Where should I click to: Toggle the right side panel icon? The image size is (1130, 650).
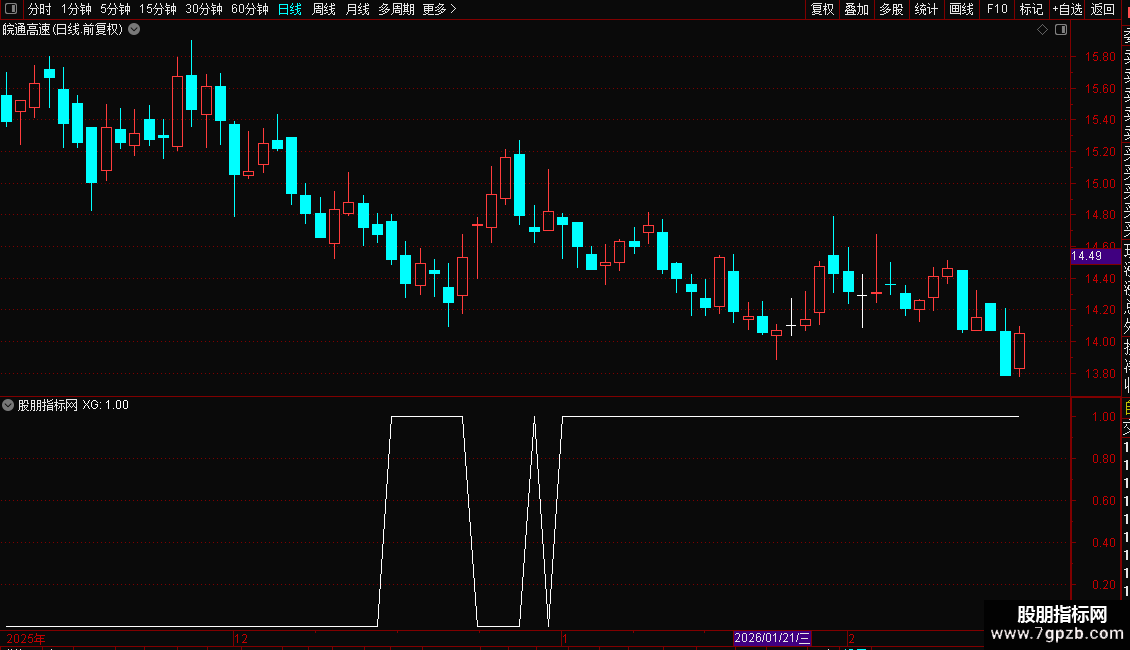(x=1061, y=30)
